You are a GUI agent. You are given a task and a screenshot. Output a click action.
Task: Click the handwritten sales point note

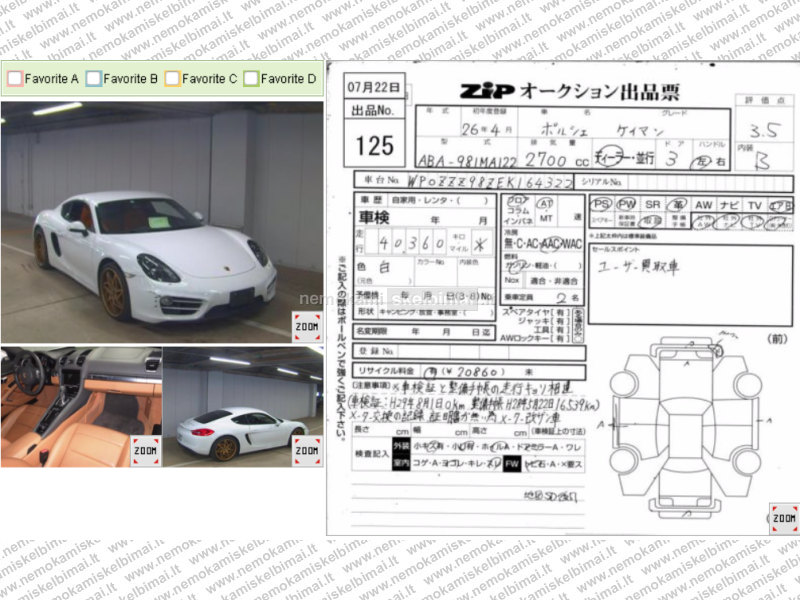638,267
